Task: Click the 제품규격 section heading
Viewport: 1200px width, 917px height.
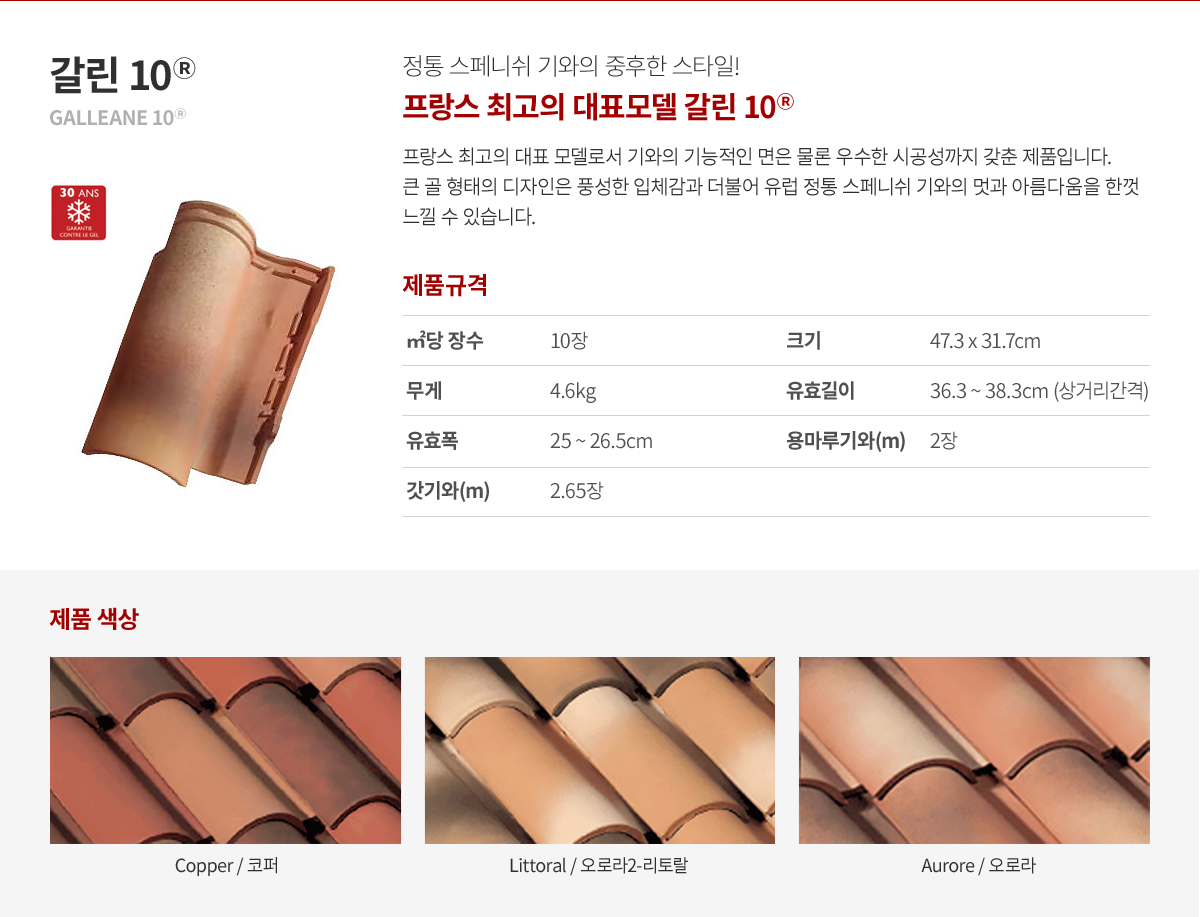Action: [445, 285]
